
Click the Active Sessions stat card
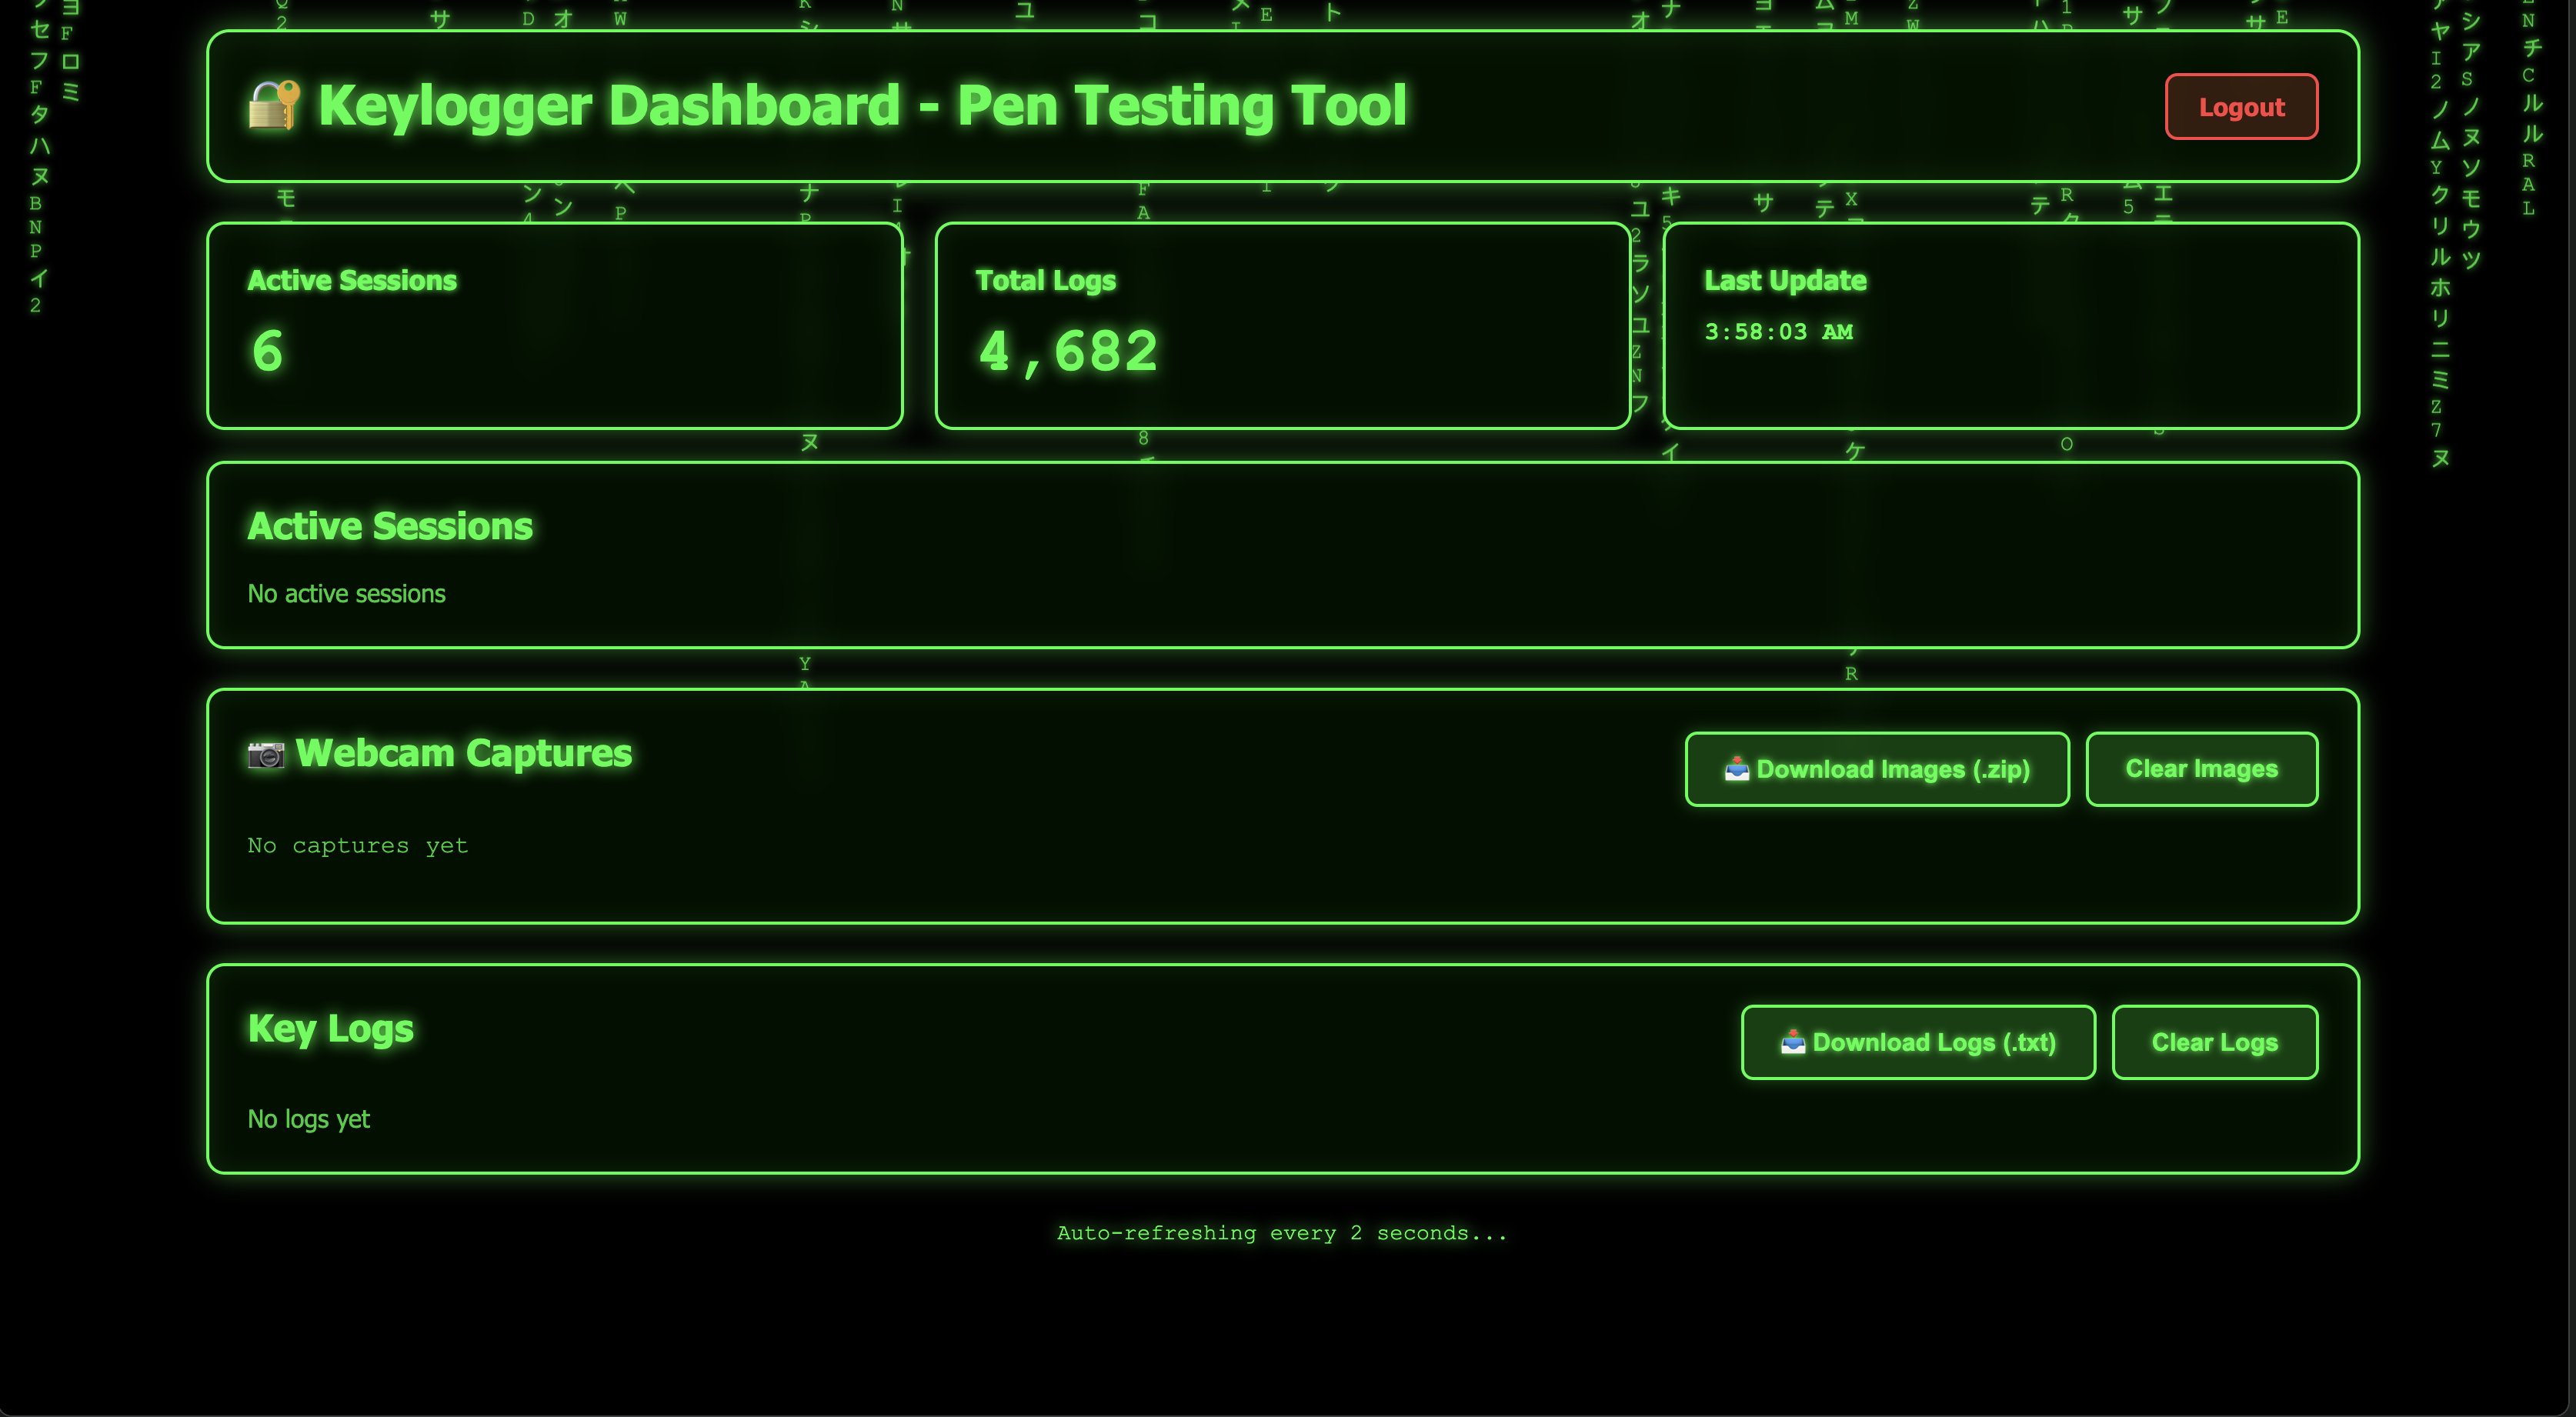[x=554, y=325]
